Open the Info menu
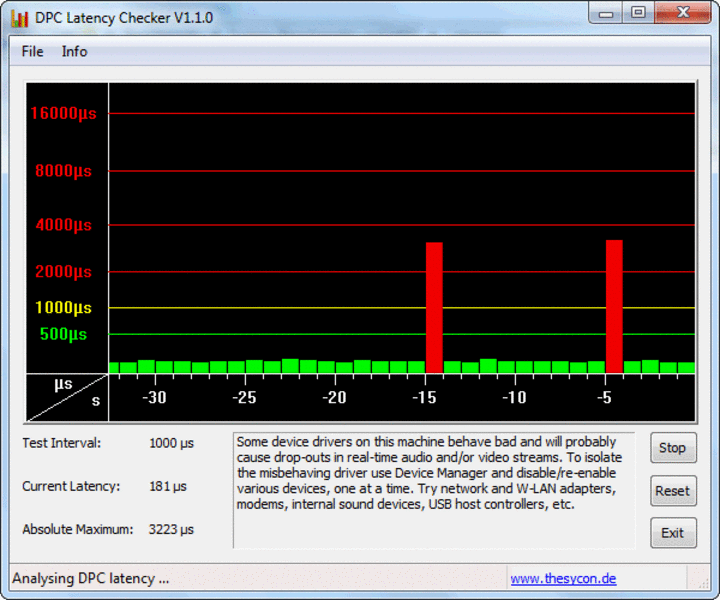The height and width of the screenshot is (600, 720). coord(74,51)
